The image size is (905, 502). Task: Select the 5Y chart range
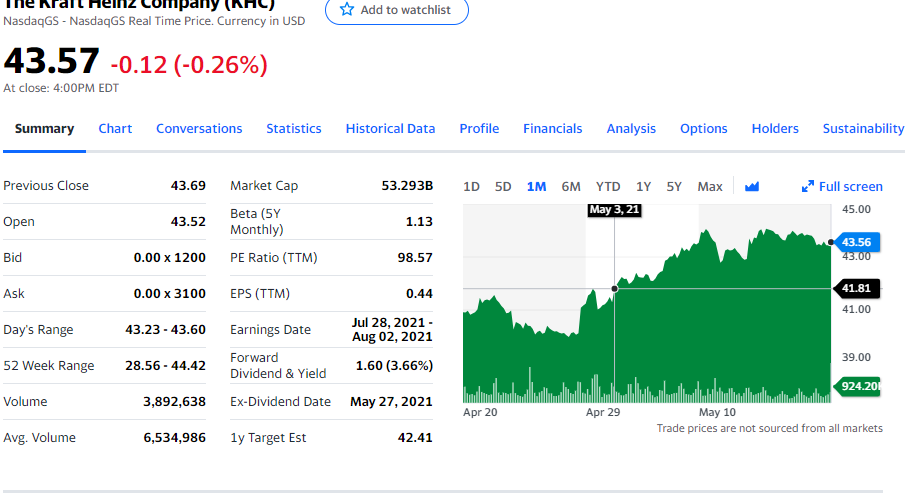tap(674, 186)
